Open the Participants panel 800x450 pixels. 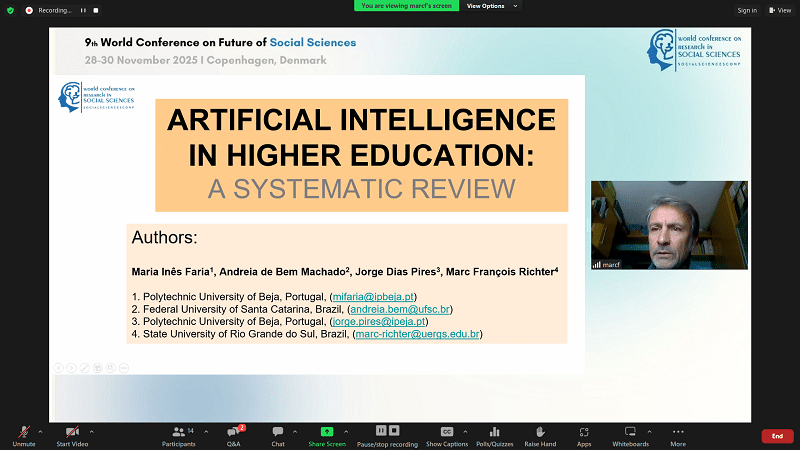[180, 436]
